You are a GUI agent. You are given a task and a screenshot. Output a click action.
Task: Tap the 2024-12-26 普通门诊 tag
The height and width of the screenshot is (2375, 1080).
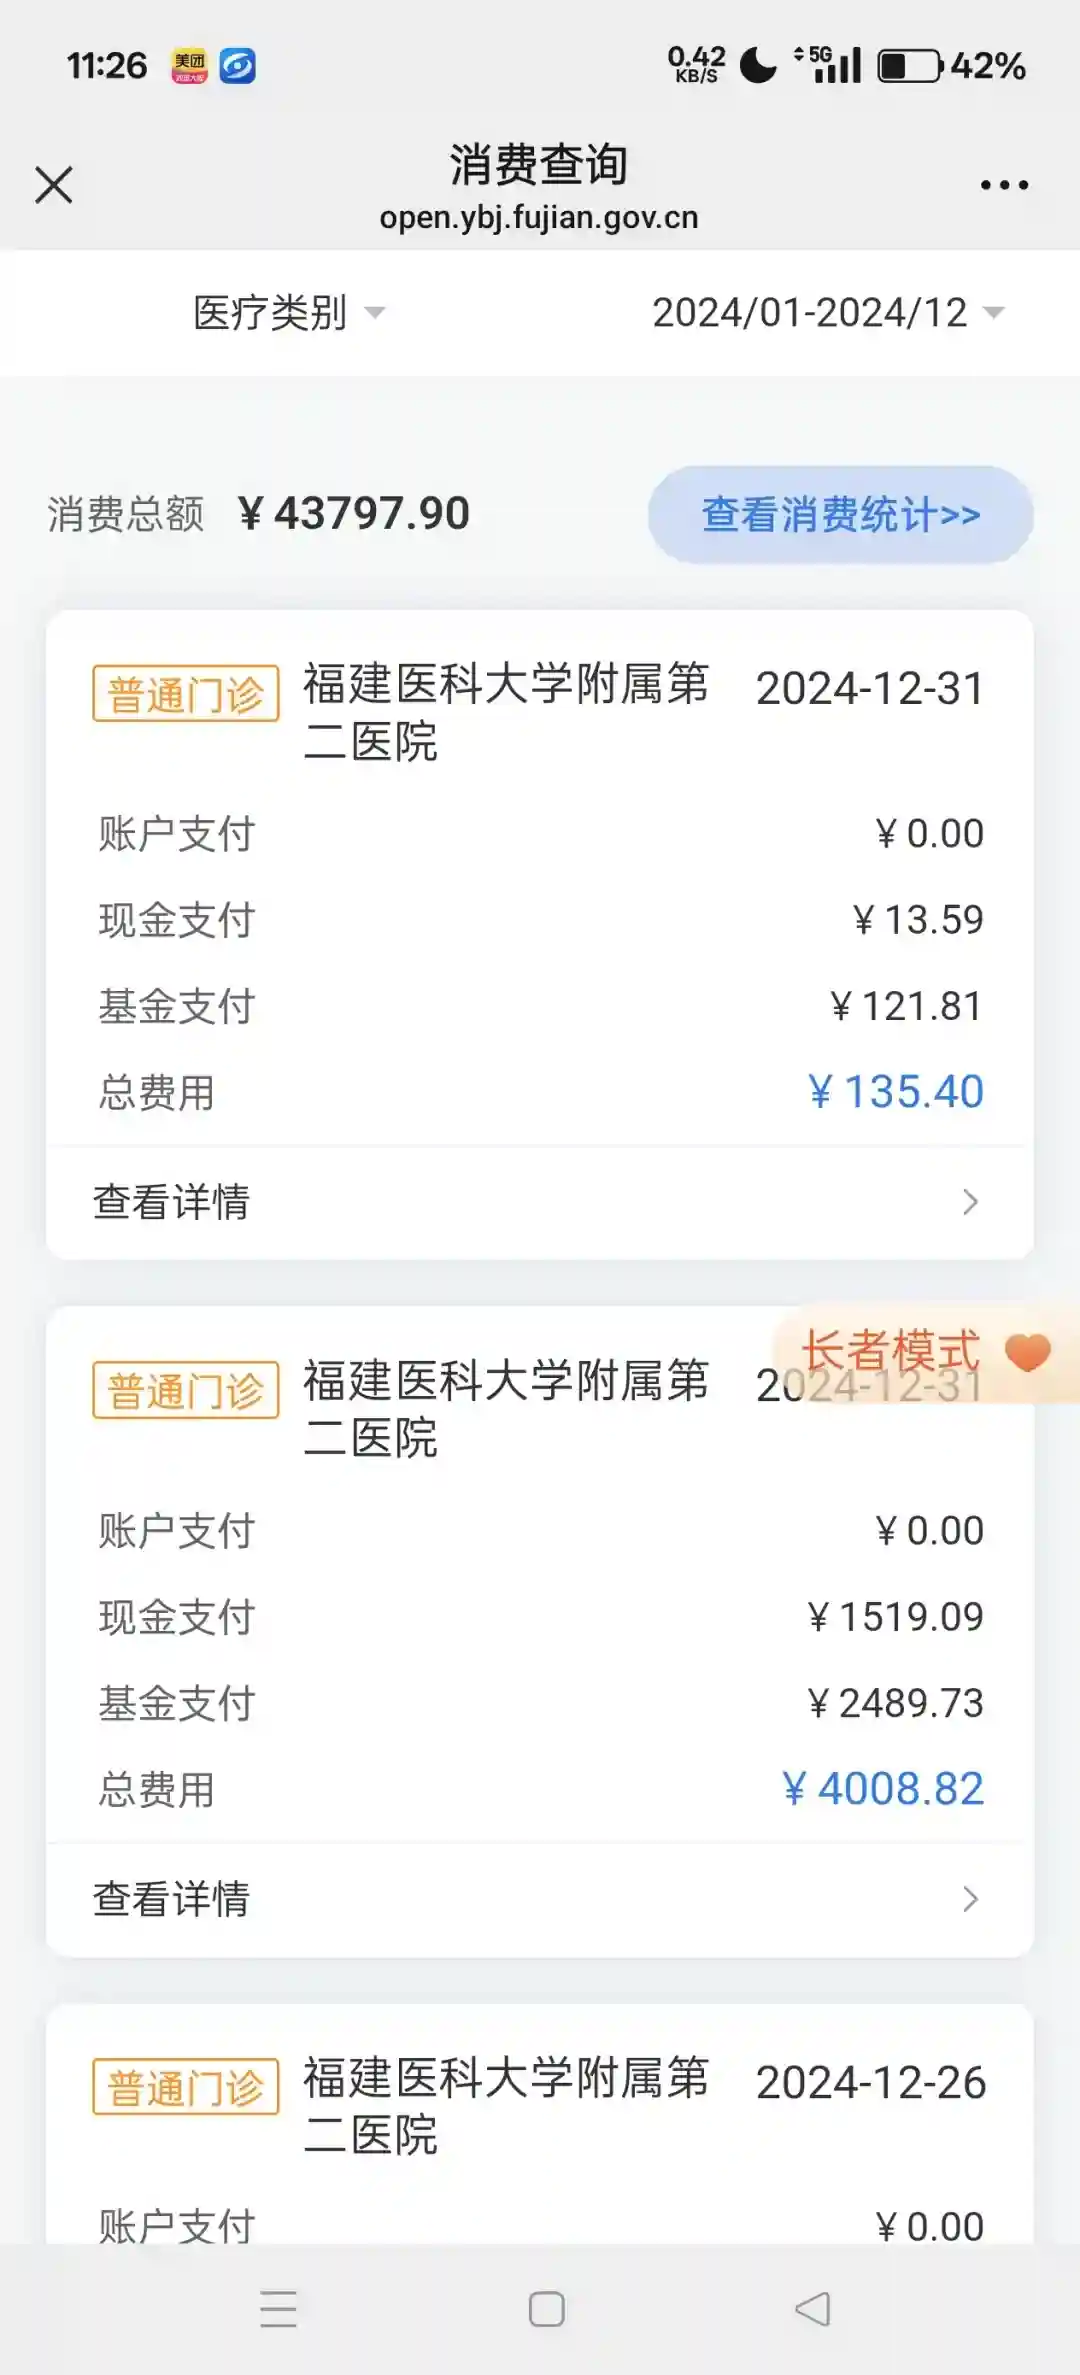coord(186,2086)
